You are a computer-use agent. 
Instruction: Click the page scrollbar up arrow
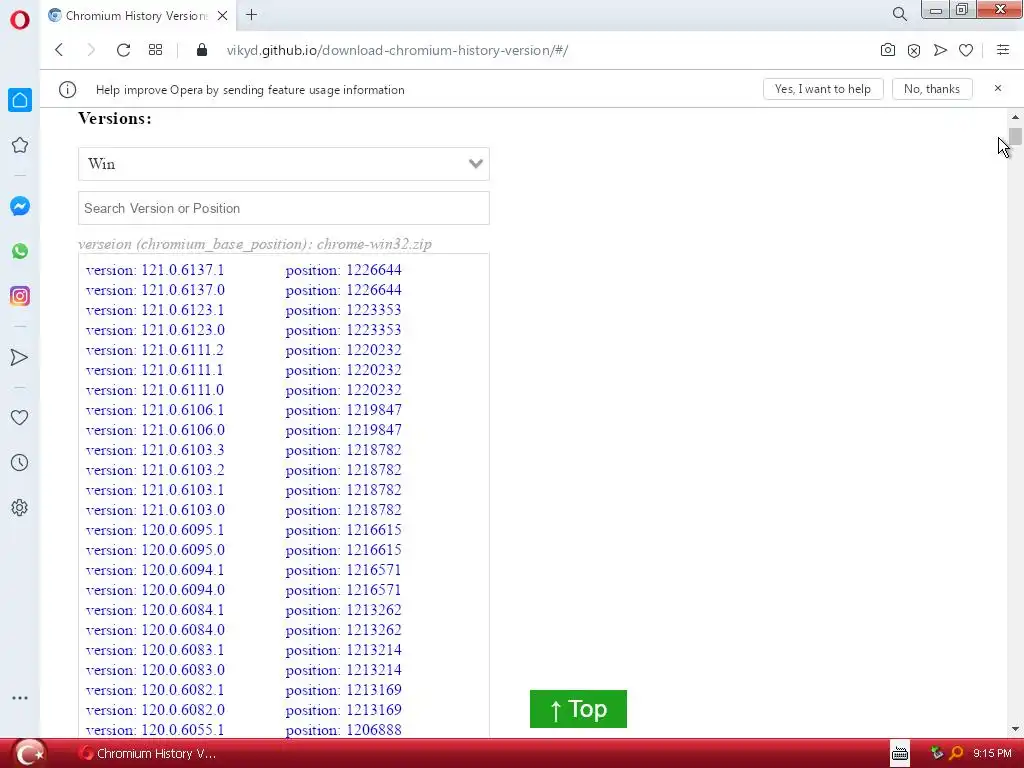pos(1015,118)
